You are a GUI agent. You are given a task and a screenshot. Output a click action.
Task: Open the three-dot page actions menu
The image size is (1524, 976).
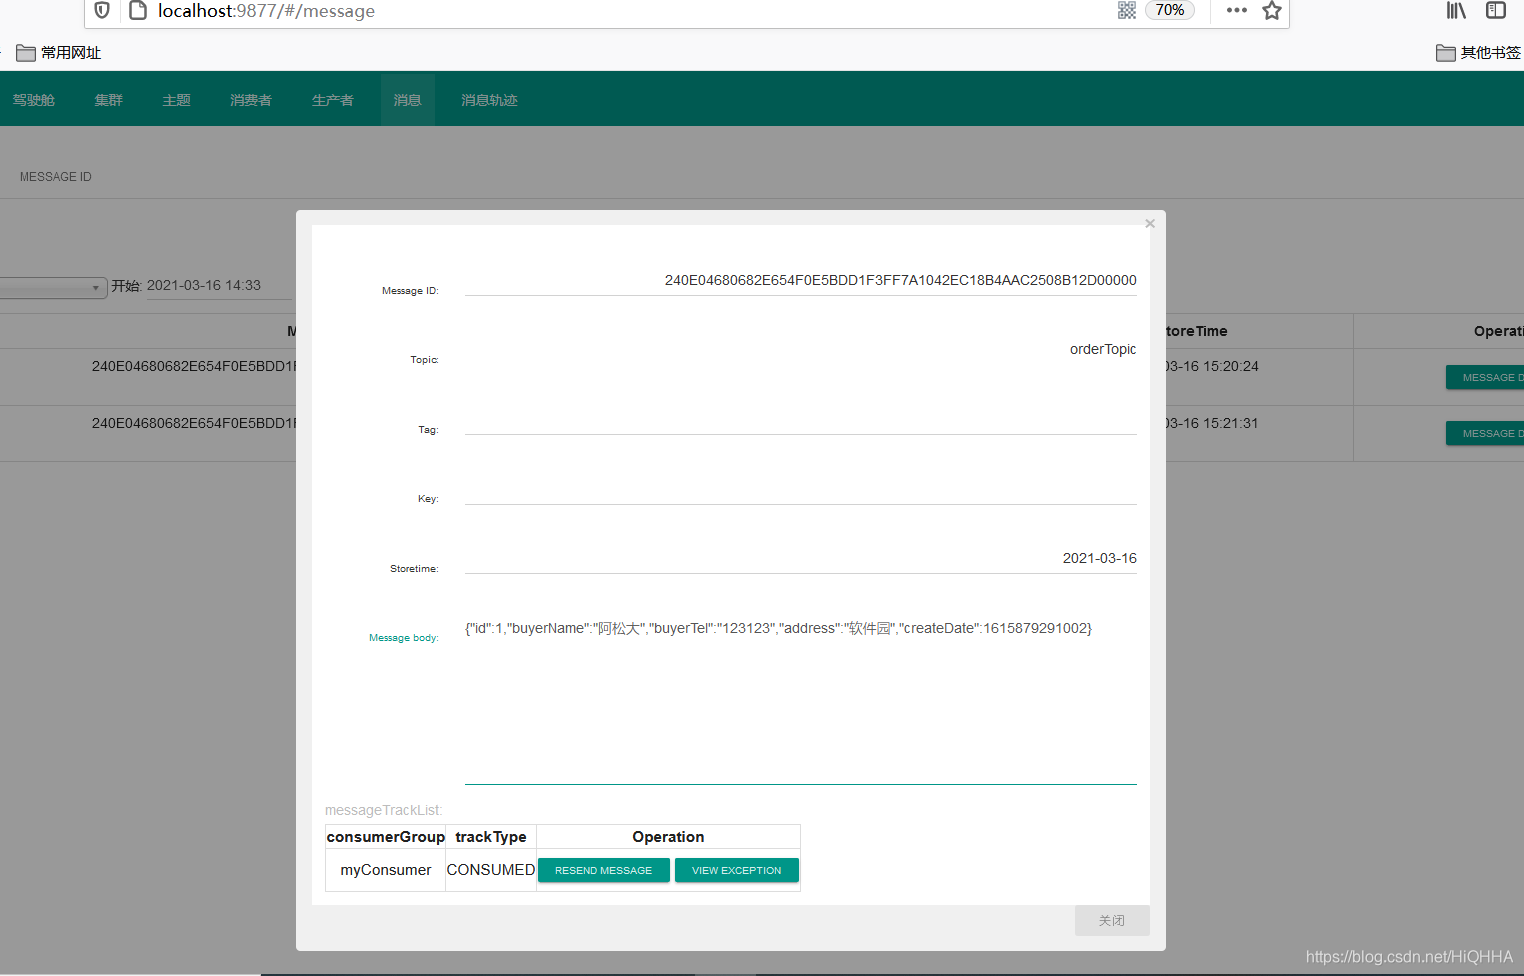coord(1237,10)
